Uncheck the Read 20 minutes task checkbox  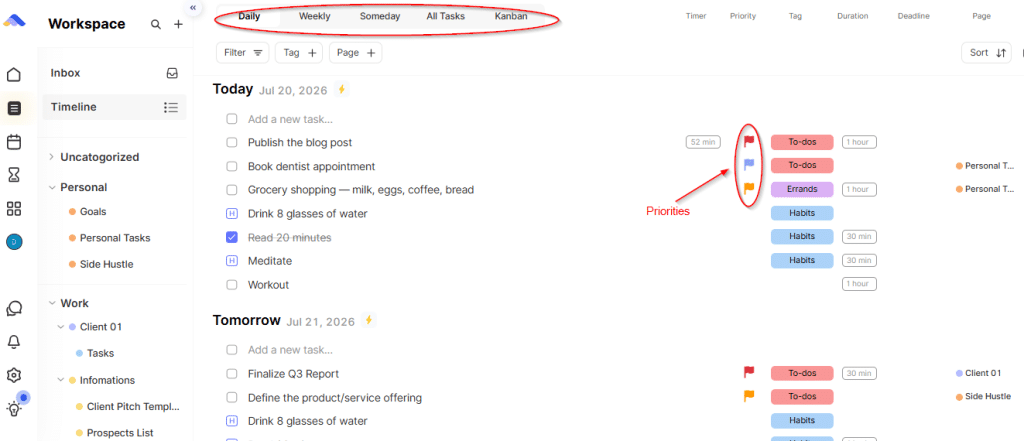point(232,237)
